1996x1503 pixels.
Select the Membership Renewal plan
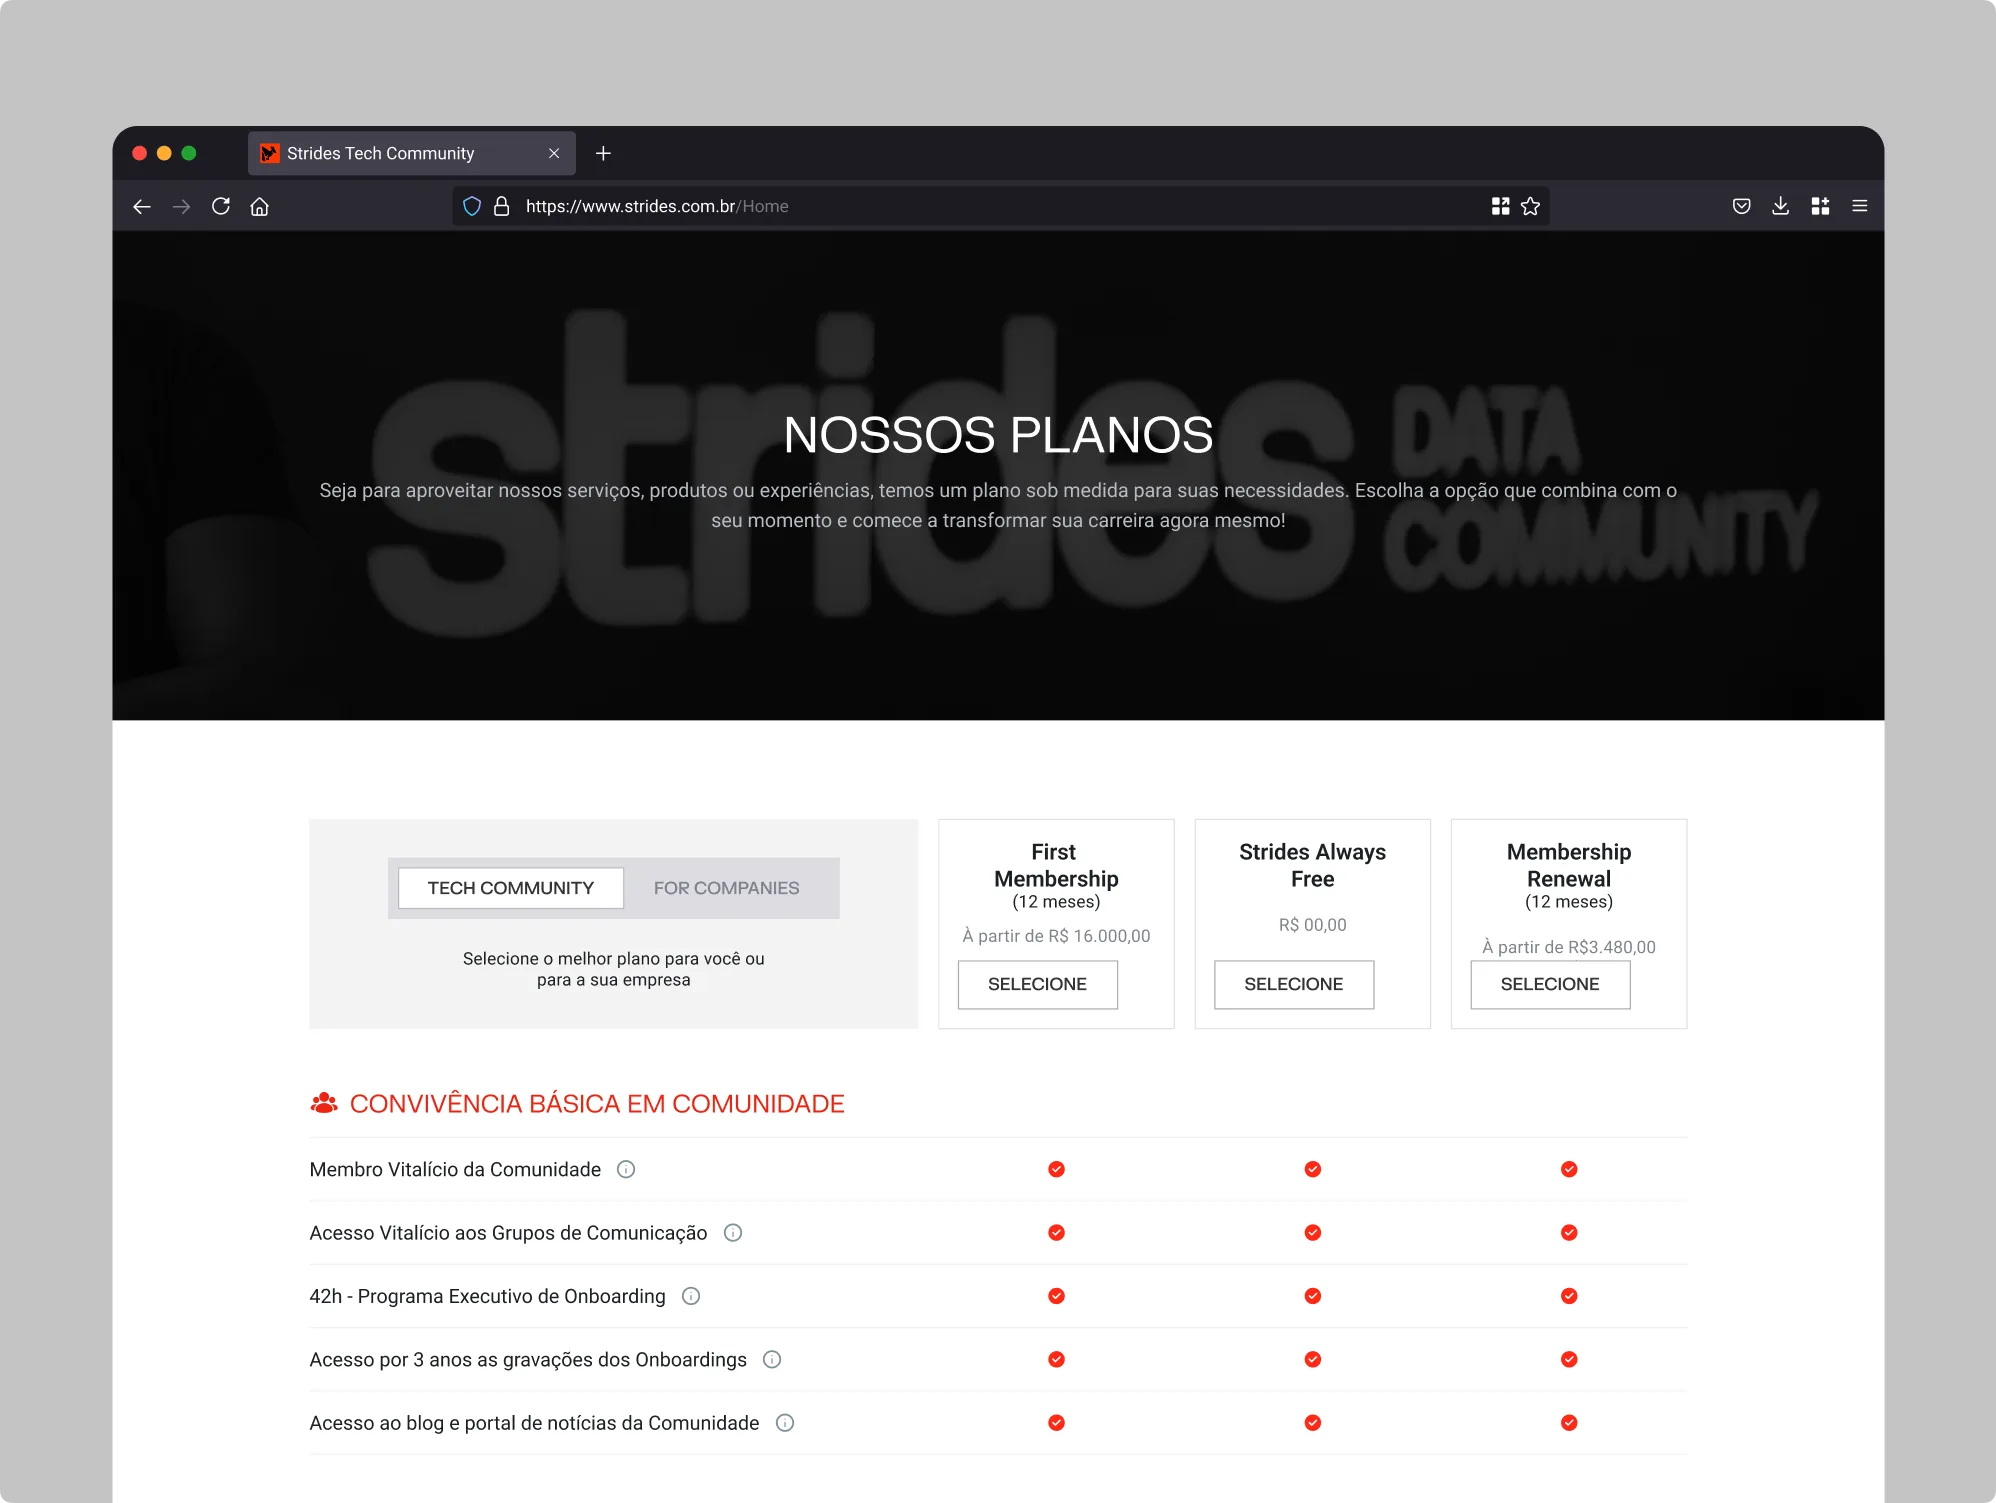click(1550, 985)
